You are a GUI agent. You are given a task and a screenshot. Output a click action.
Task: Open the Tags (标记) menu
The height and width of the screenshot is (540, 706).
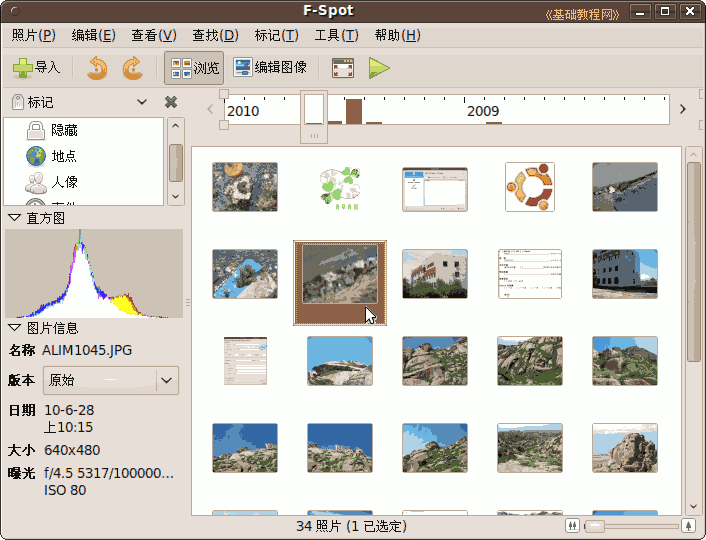coord(276,35)
